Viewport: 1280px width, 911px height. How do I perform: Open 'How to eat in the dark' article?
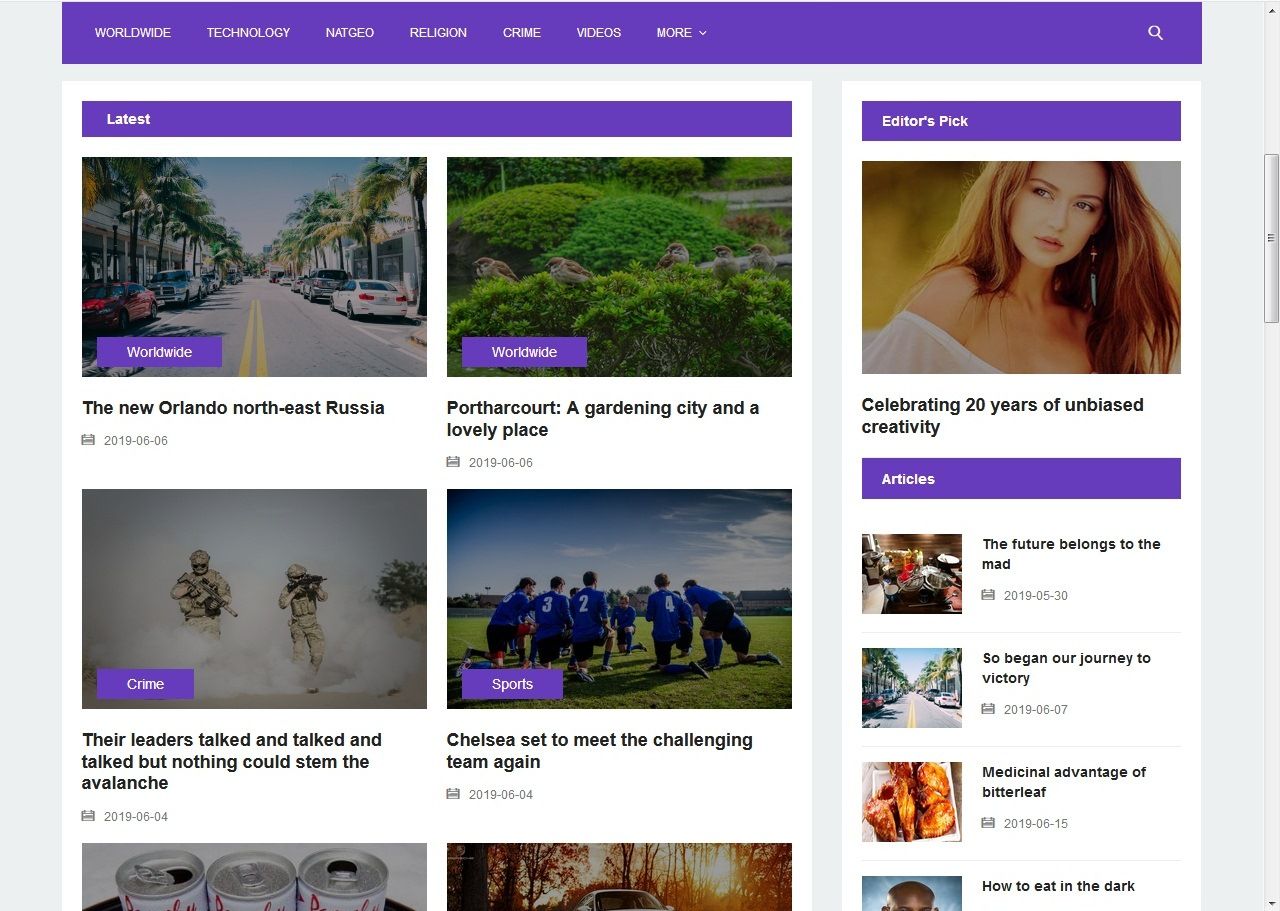1058,886
